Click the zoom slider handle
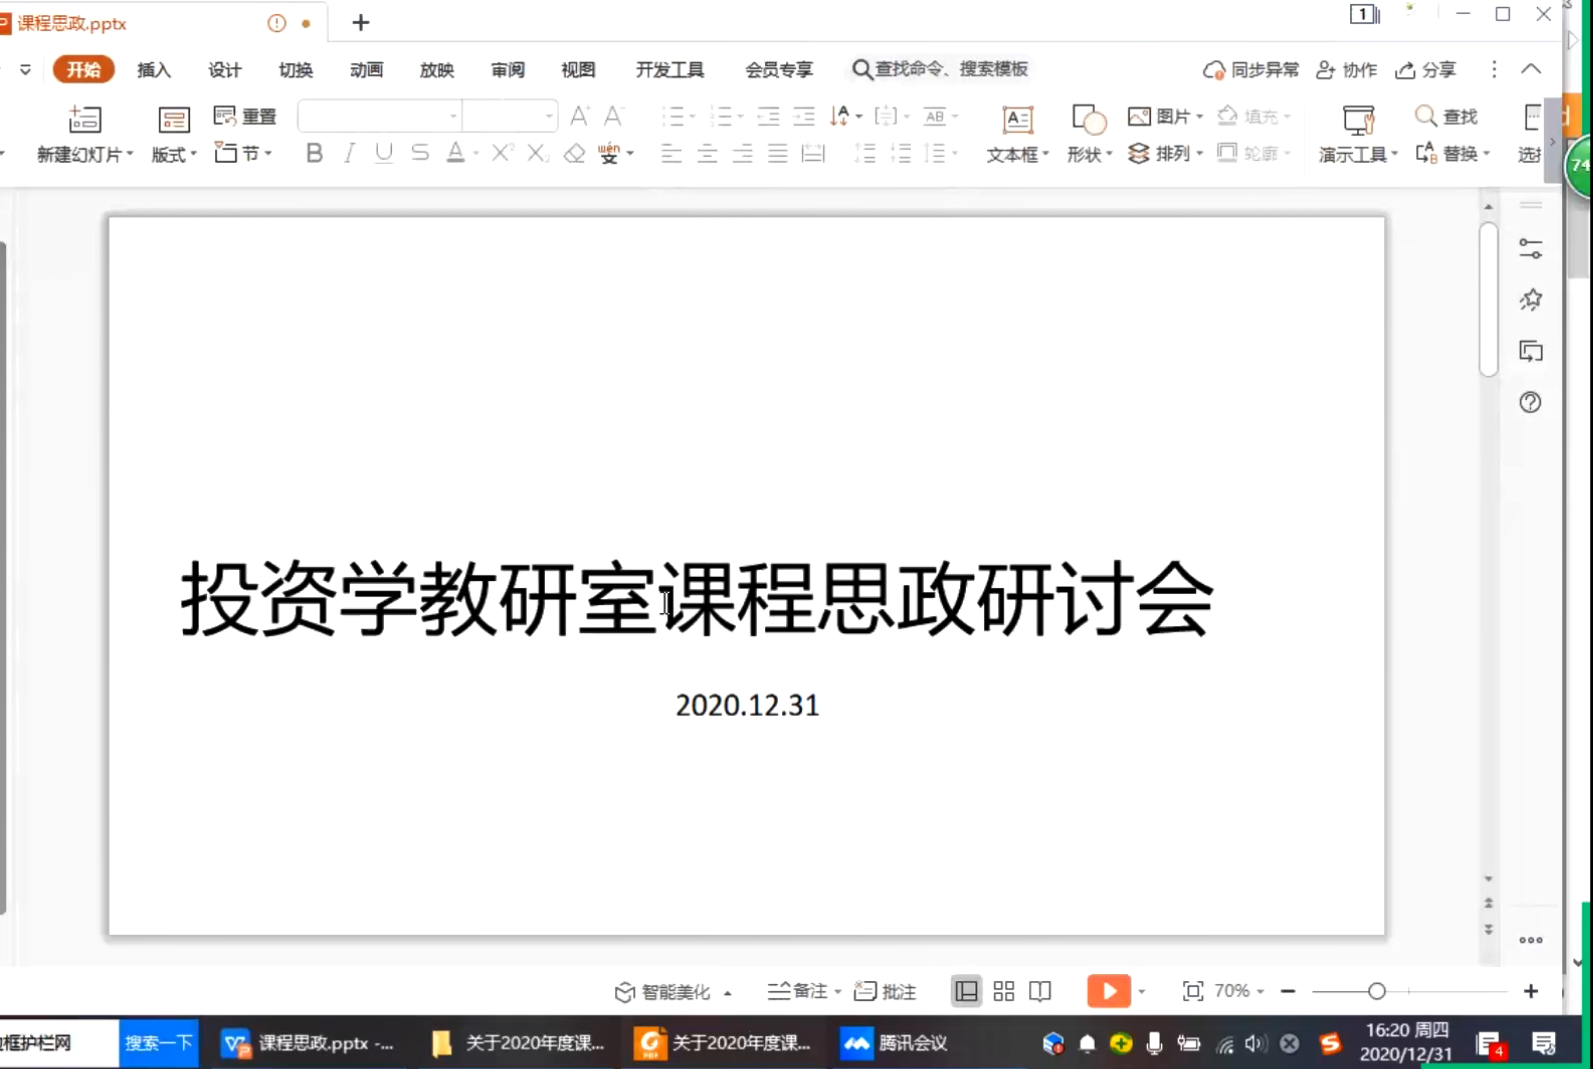Viewport: 1593px width, 1069px height. (1377, 991)
